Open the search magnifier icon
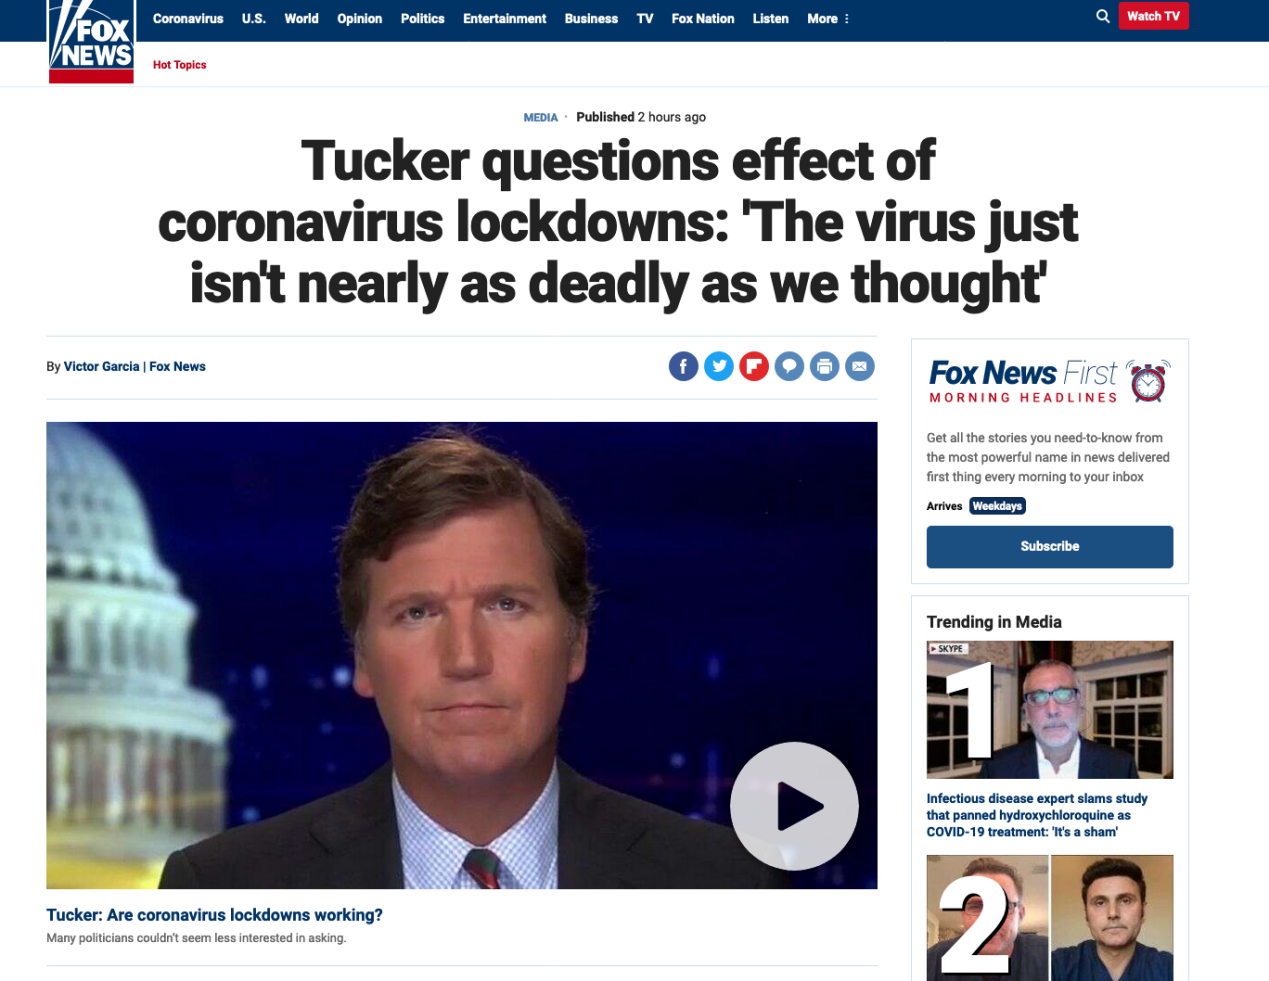1269x981 pixels. click(x=1103, y=16)
